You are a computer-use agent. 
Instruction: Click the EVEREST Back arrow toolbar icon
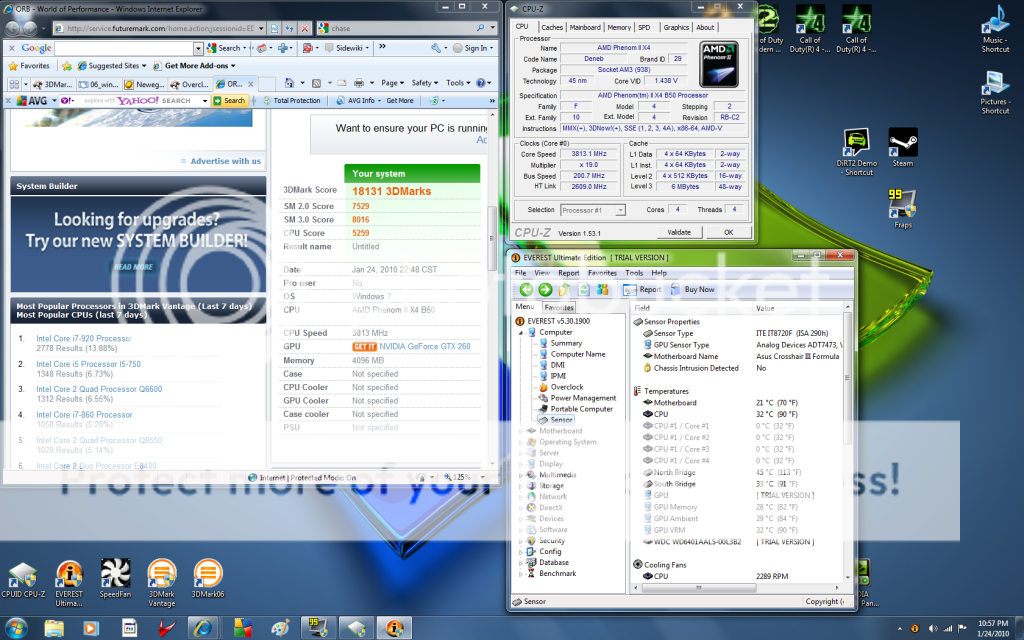[526, 289]
